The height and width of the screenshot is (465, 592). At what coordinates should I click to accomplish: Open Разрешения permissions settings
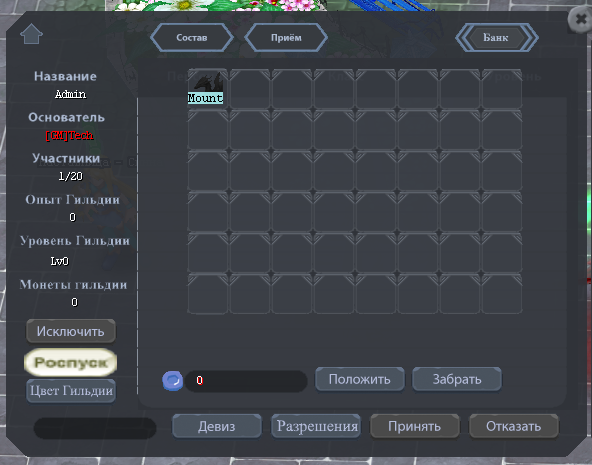pos(316,426)
